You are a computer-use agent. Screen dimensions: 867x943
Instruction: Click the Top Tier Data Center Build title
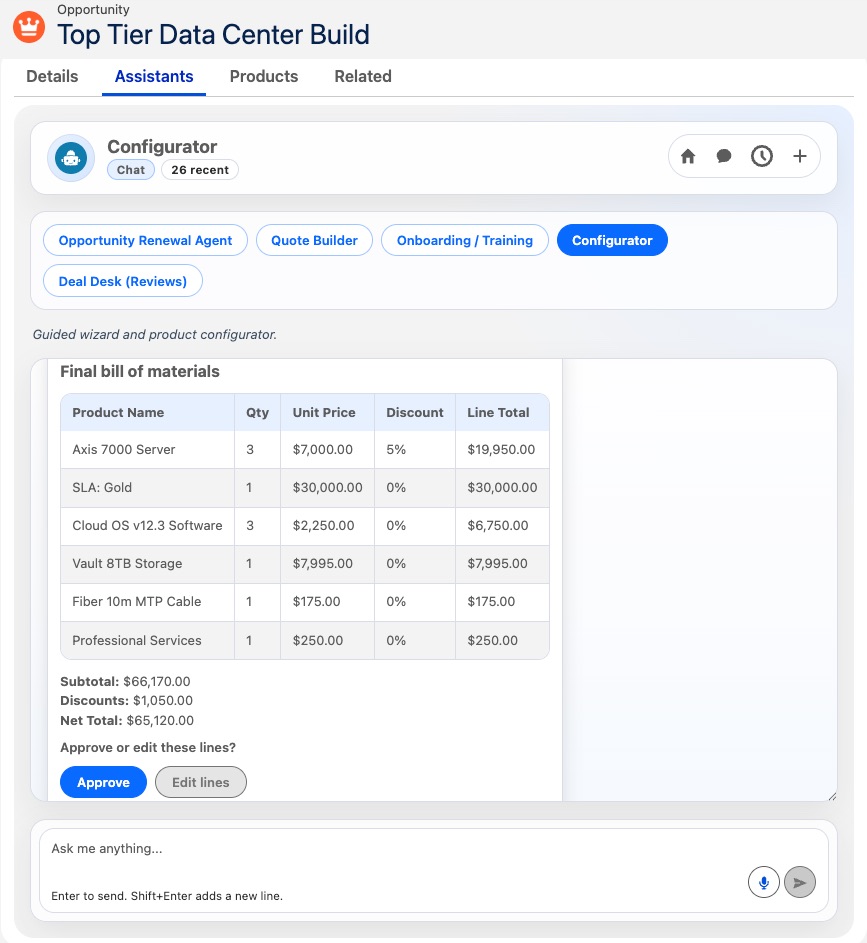tap(213, 34)
